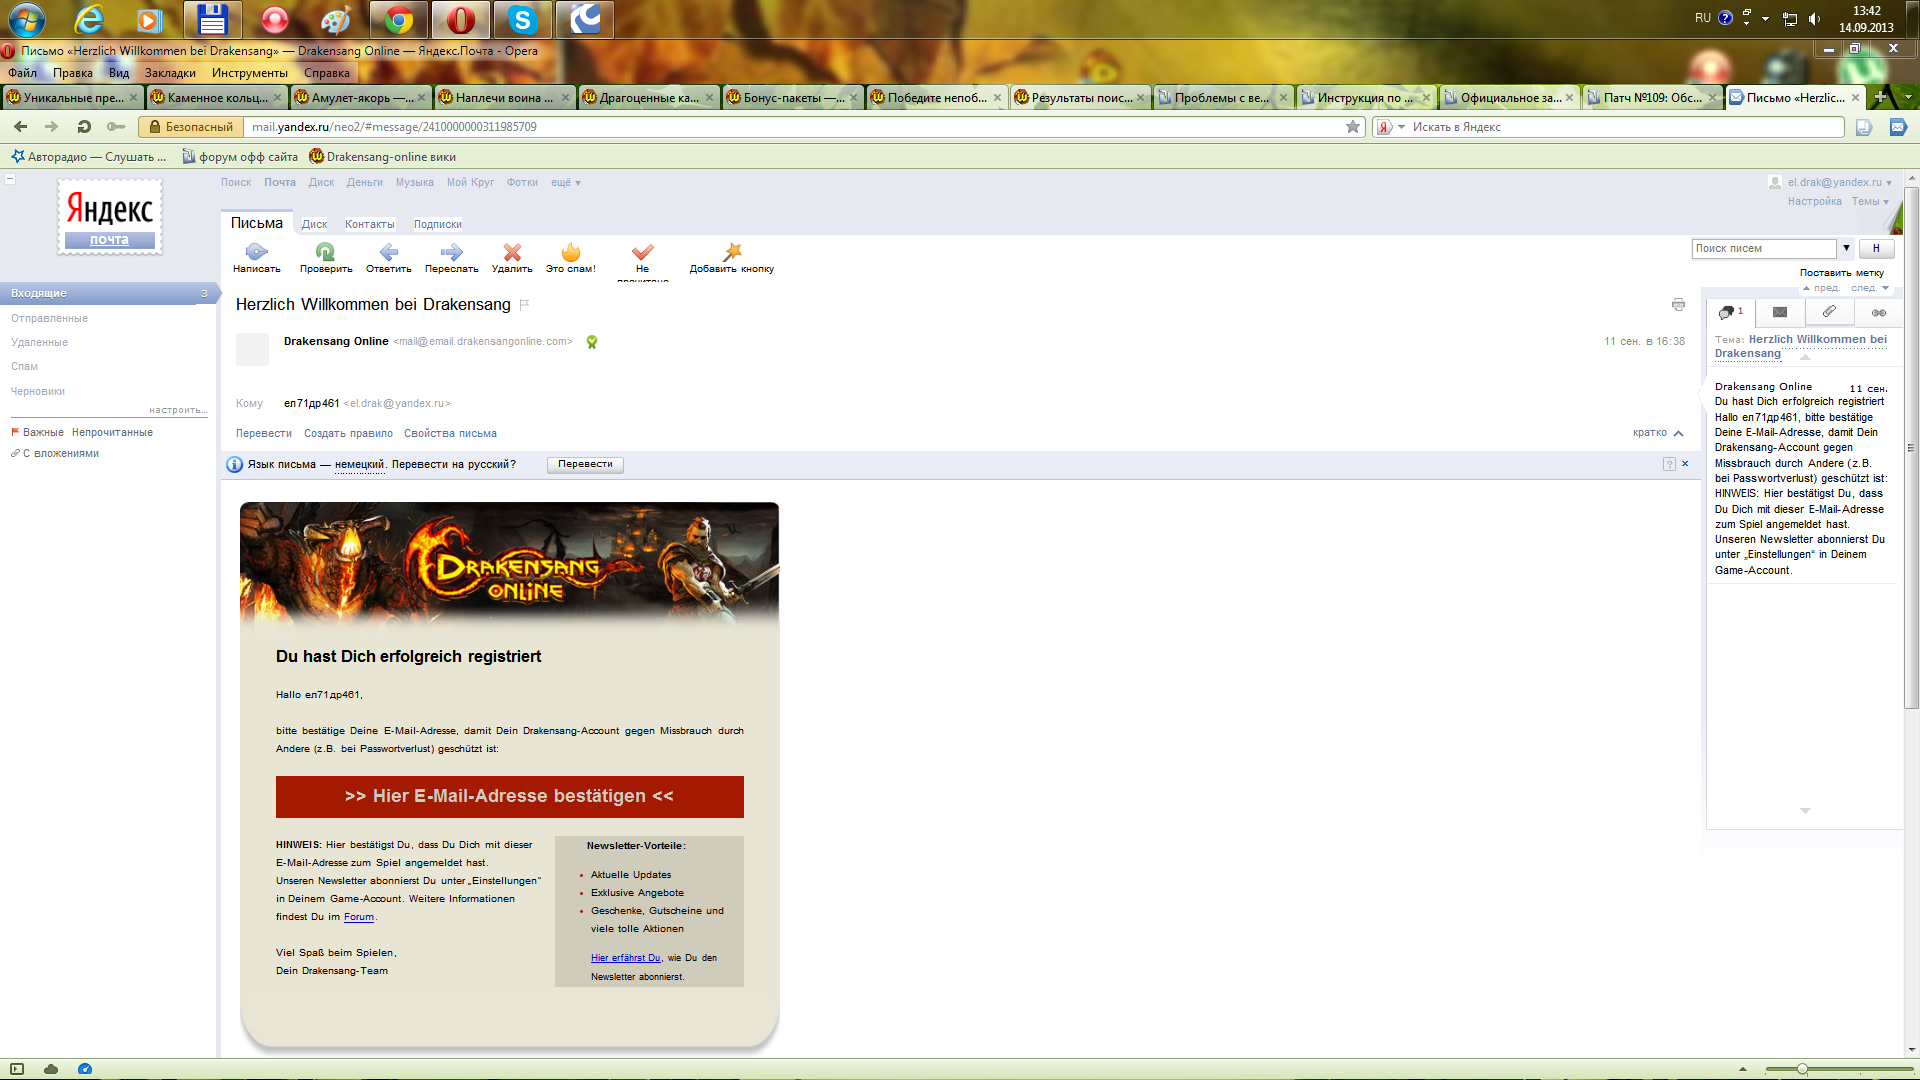Flag the letter next to the subject title
Viewport: 1920px width, 1080px height.
point(524,304)
